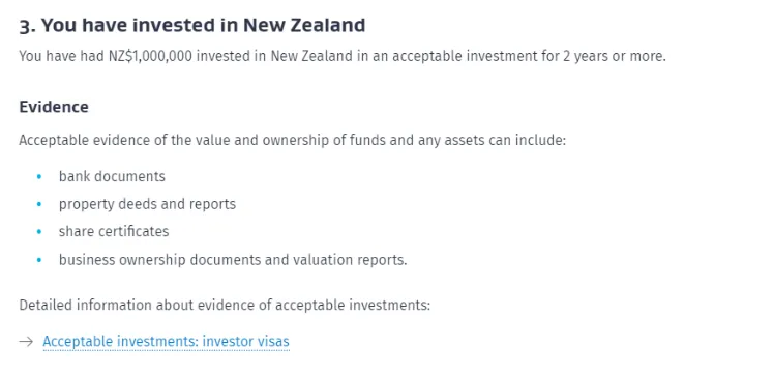Click the arrow icon before Acceptable investments link
The image size is (774, 374).
(26, 341)
